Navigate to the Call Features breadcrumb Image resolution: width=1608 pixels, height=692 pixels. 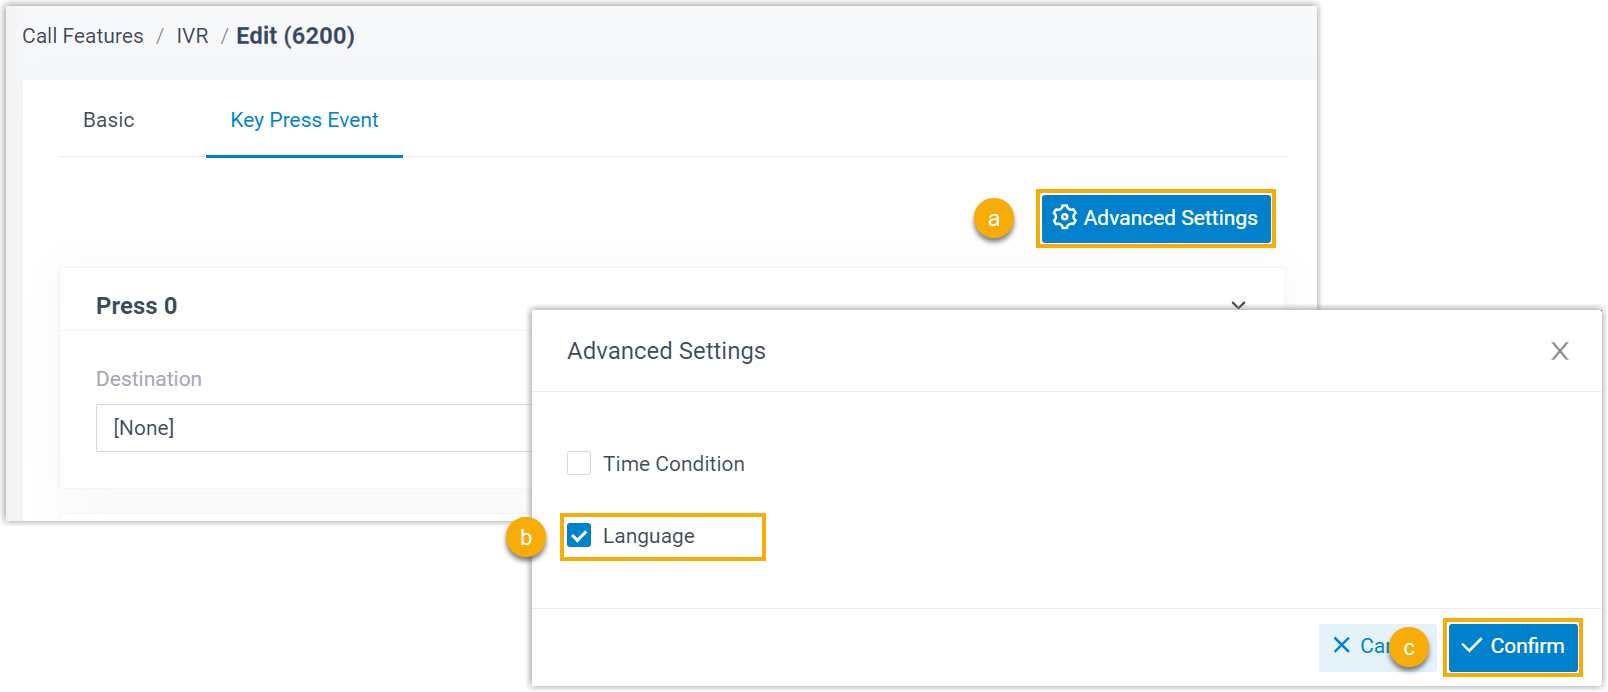82,35
